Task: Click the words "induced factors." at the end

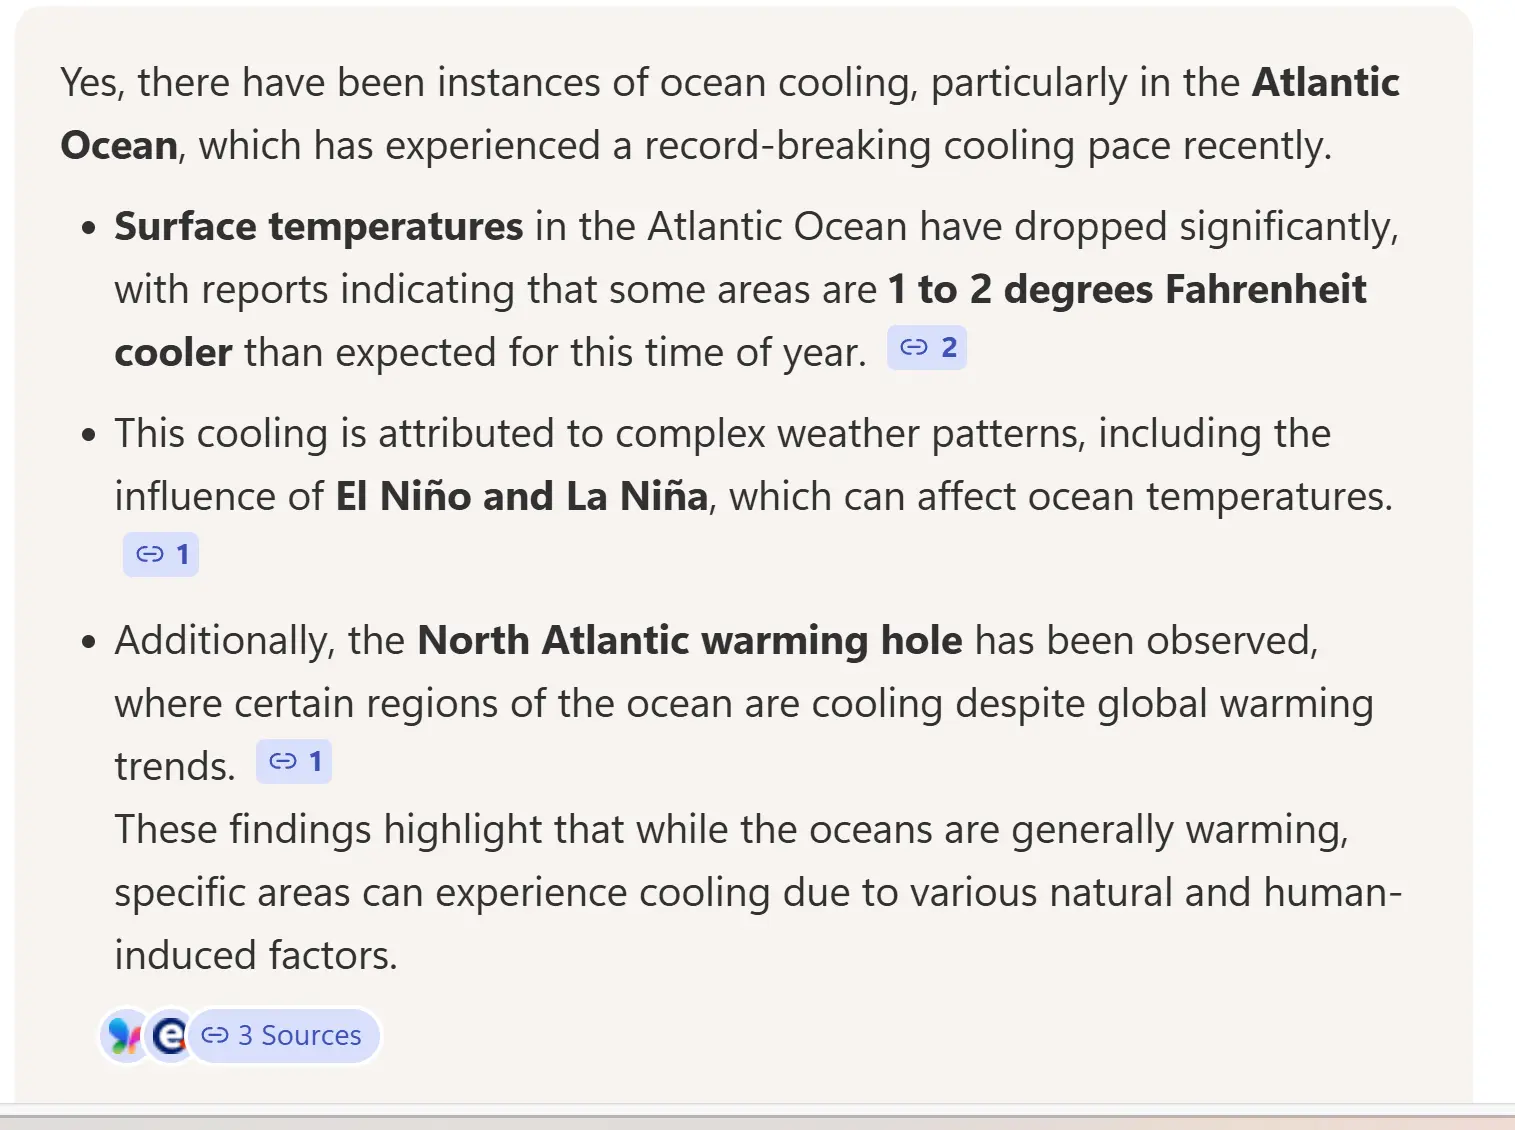Action: click(256, 956)
